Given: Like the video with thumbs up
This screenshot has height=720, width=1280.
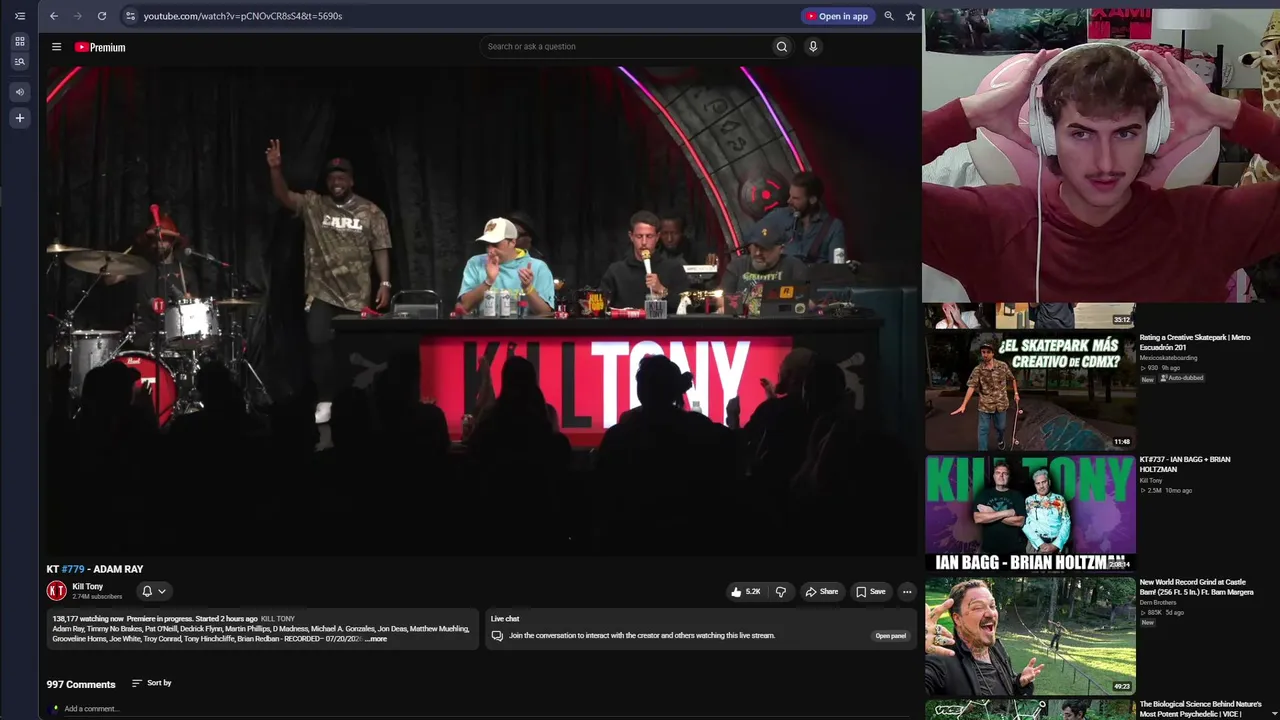Looking at the screenshot, I should 745,592.
